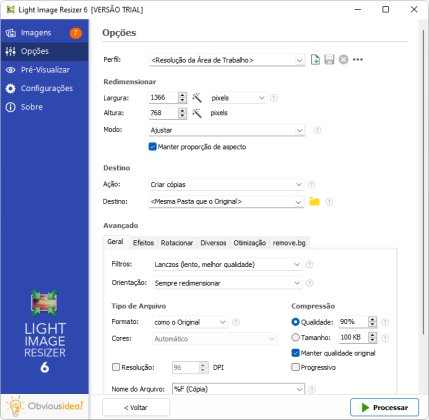Click the Light Image Resizer 6 logo
Image resolution: width=429 pixels, height=420 pixels.
click(x=44, y=331)
